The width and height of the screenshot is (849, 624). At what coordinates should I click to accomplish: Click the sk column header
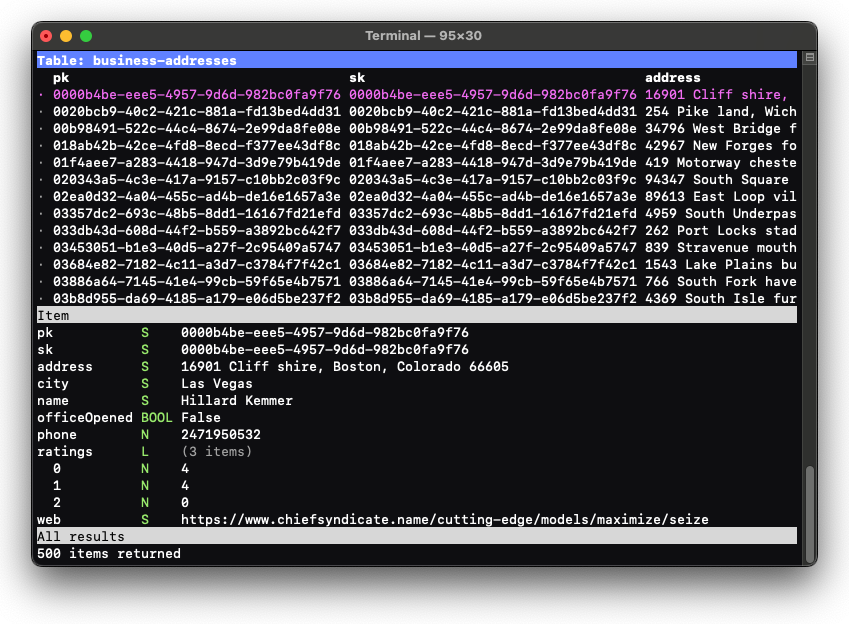point(357,78)
